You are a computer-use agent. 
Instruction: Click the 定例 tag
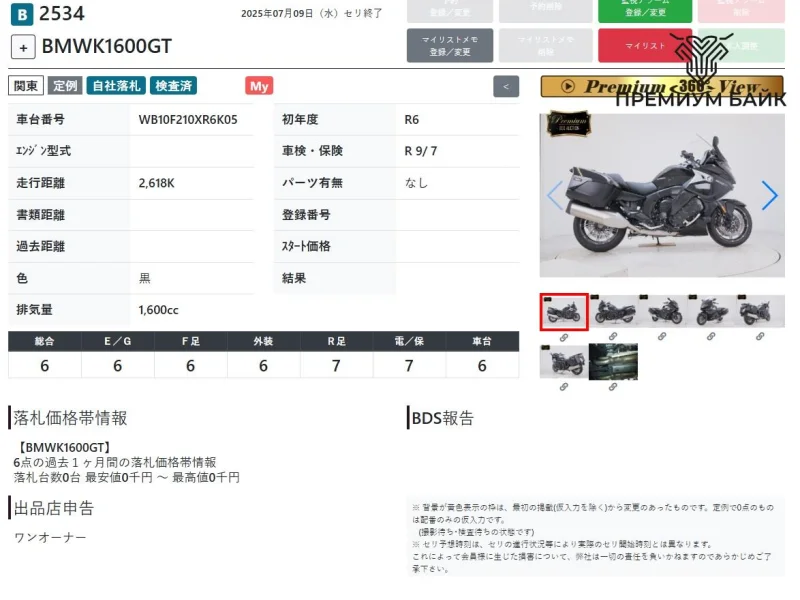(66, 86)
